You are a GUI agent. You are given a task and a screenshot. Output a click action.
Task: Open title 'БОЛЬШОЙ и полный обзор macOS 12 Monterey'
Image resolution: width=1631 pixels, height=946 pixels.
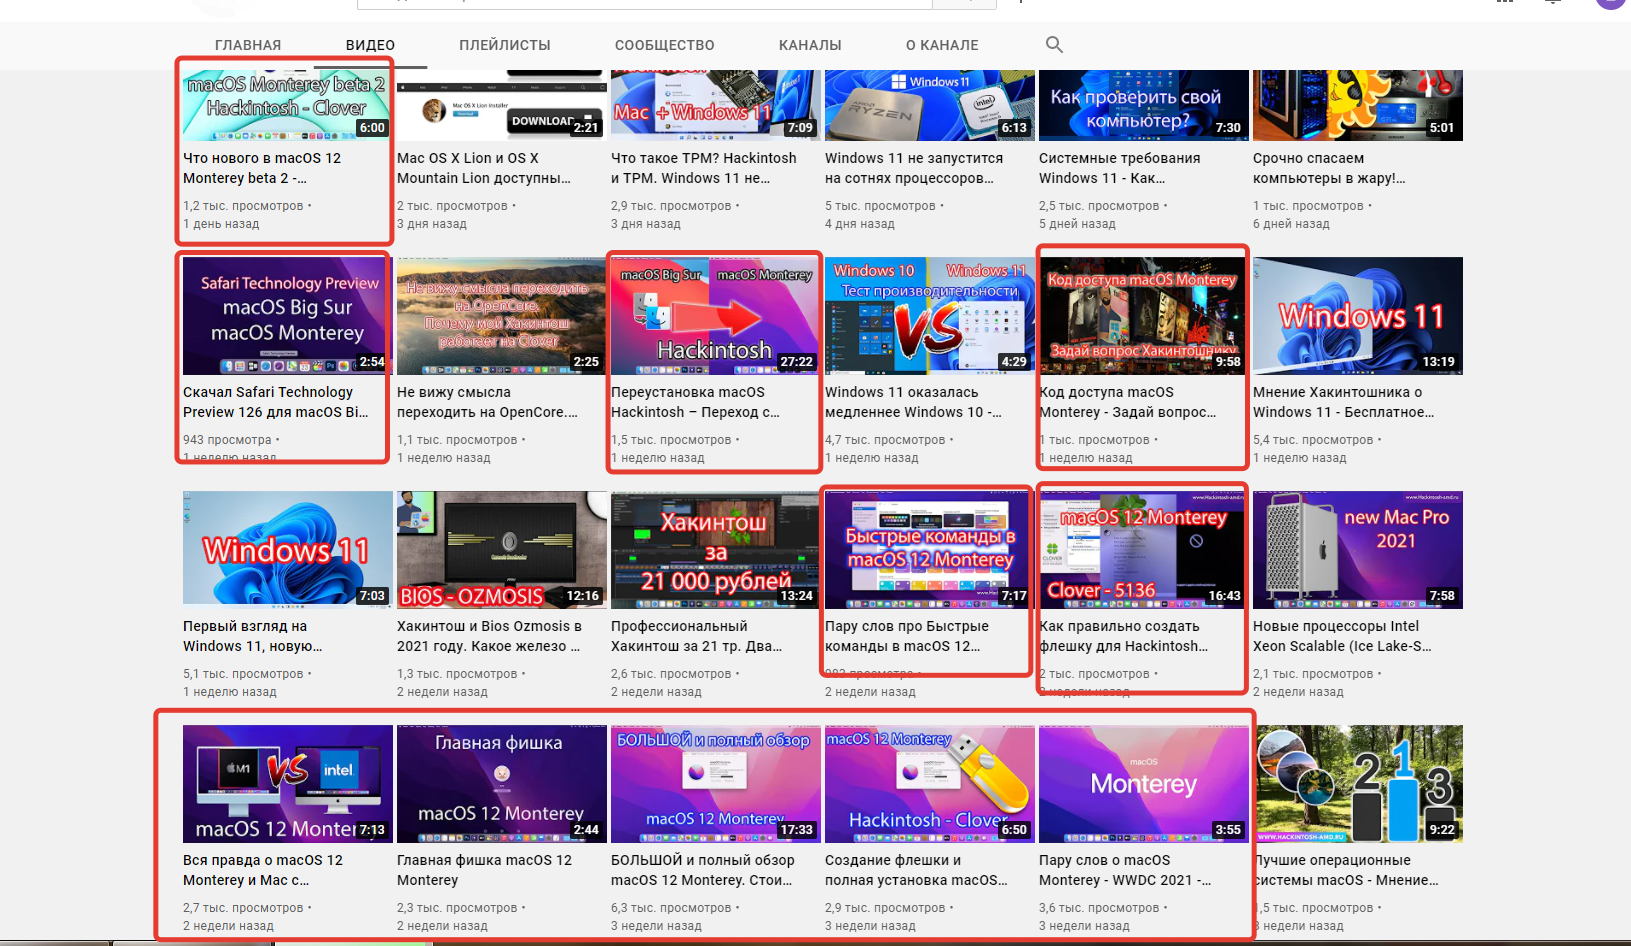point(703,870)
